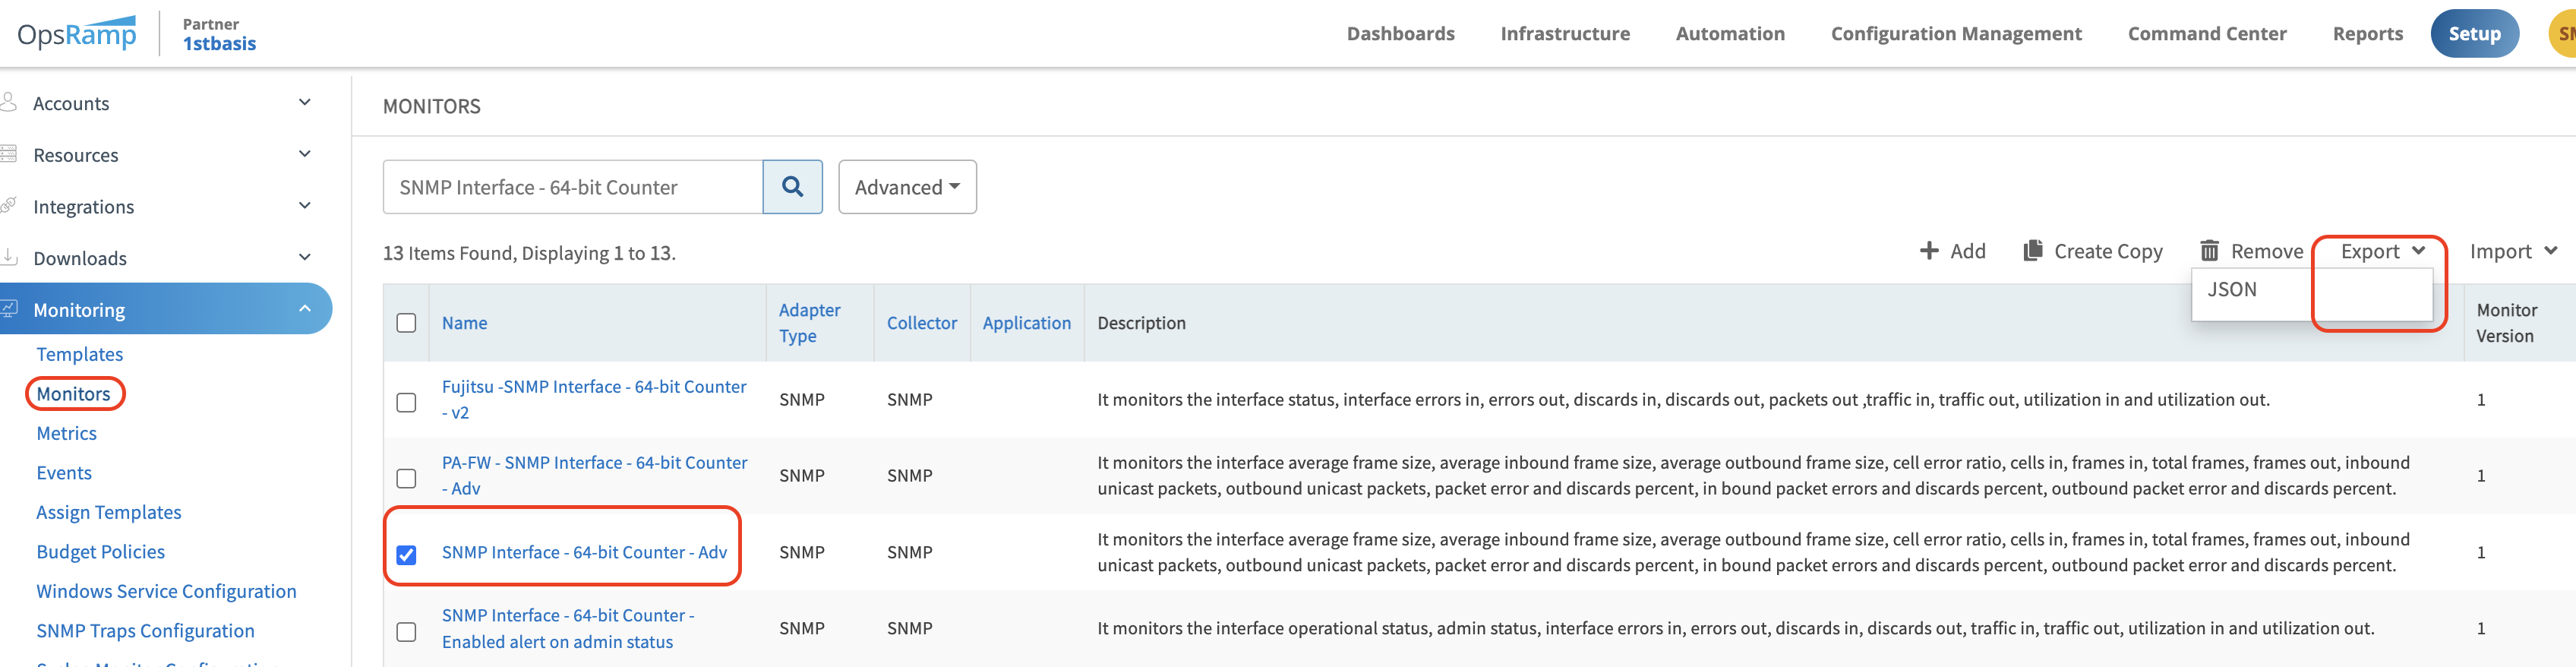
Task: Check the Fujitsu SNMP Interface row checkbox
Action: (406, 402)
